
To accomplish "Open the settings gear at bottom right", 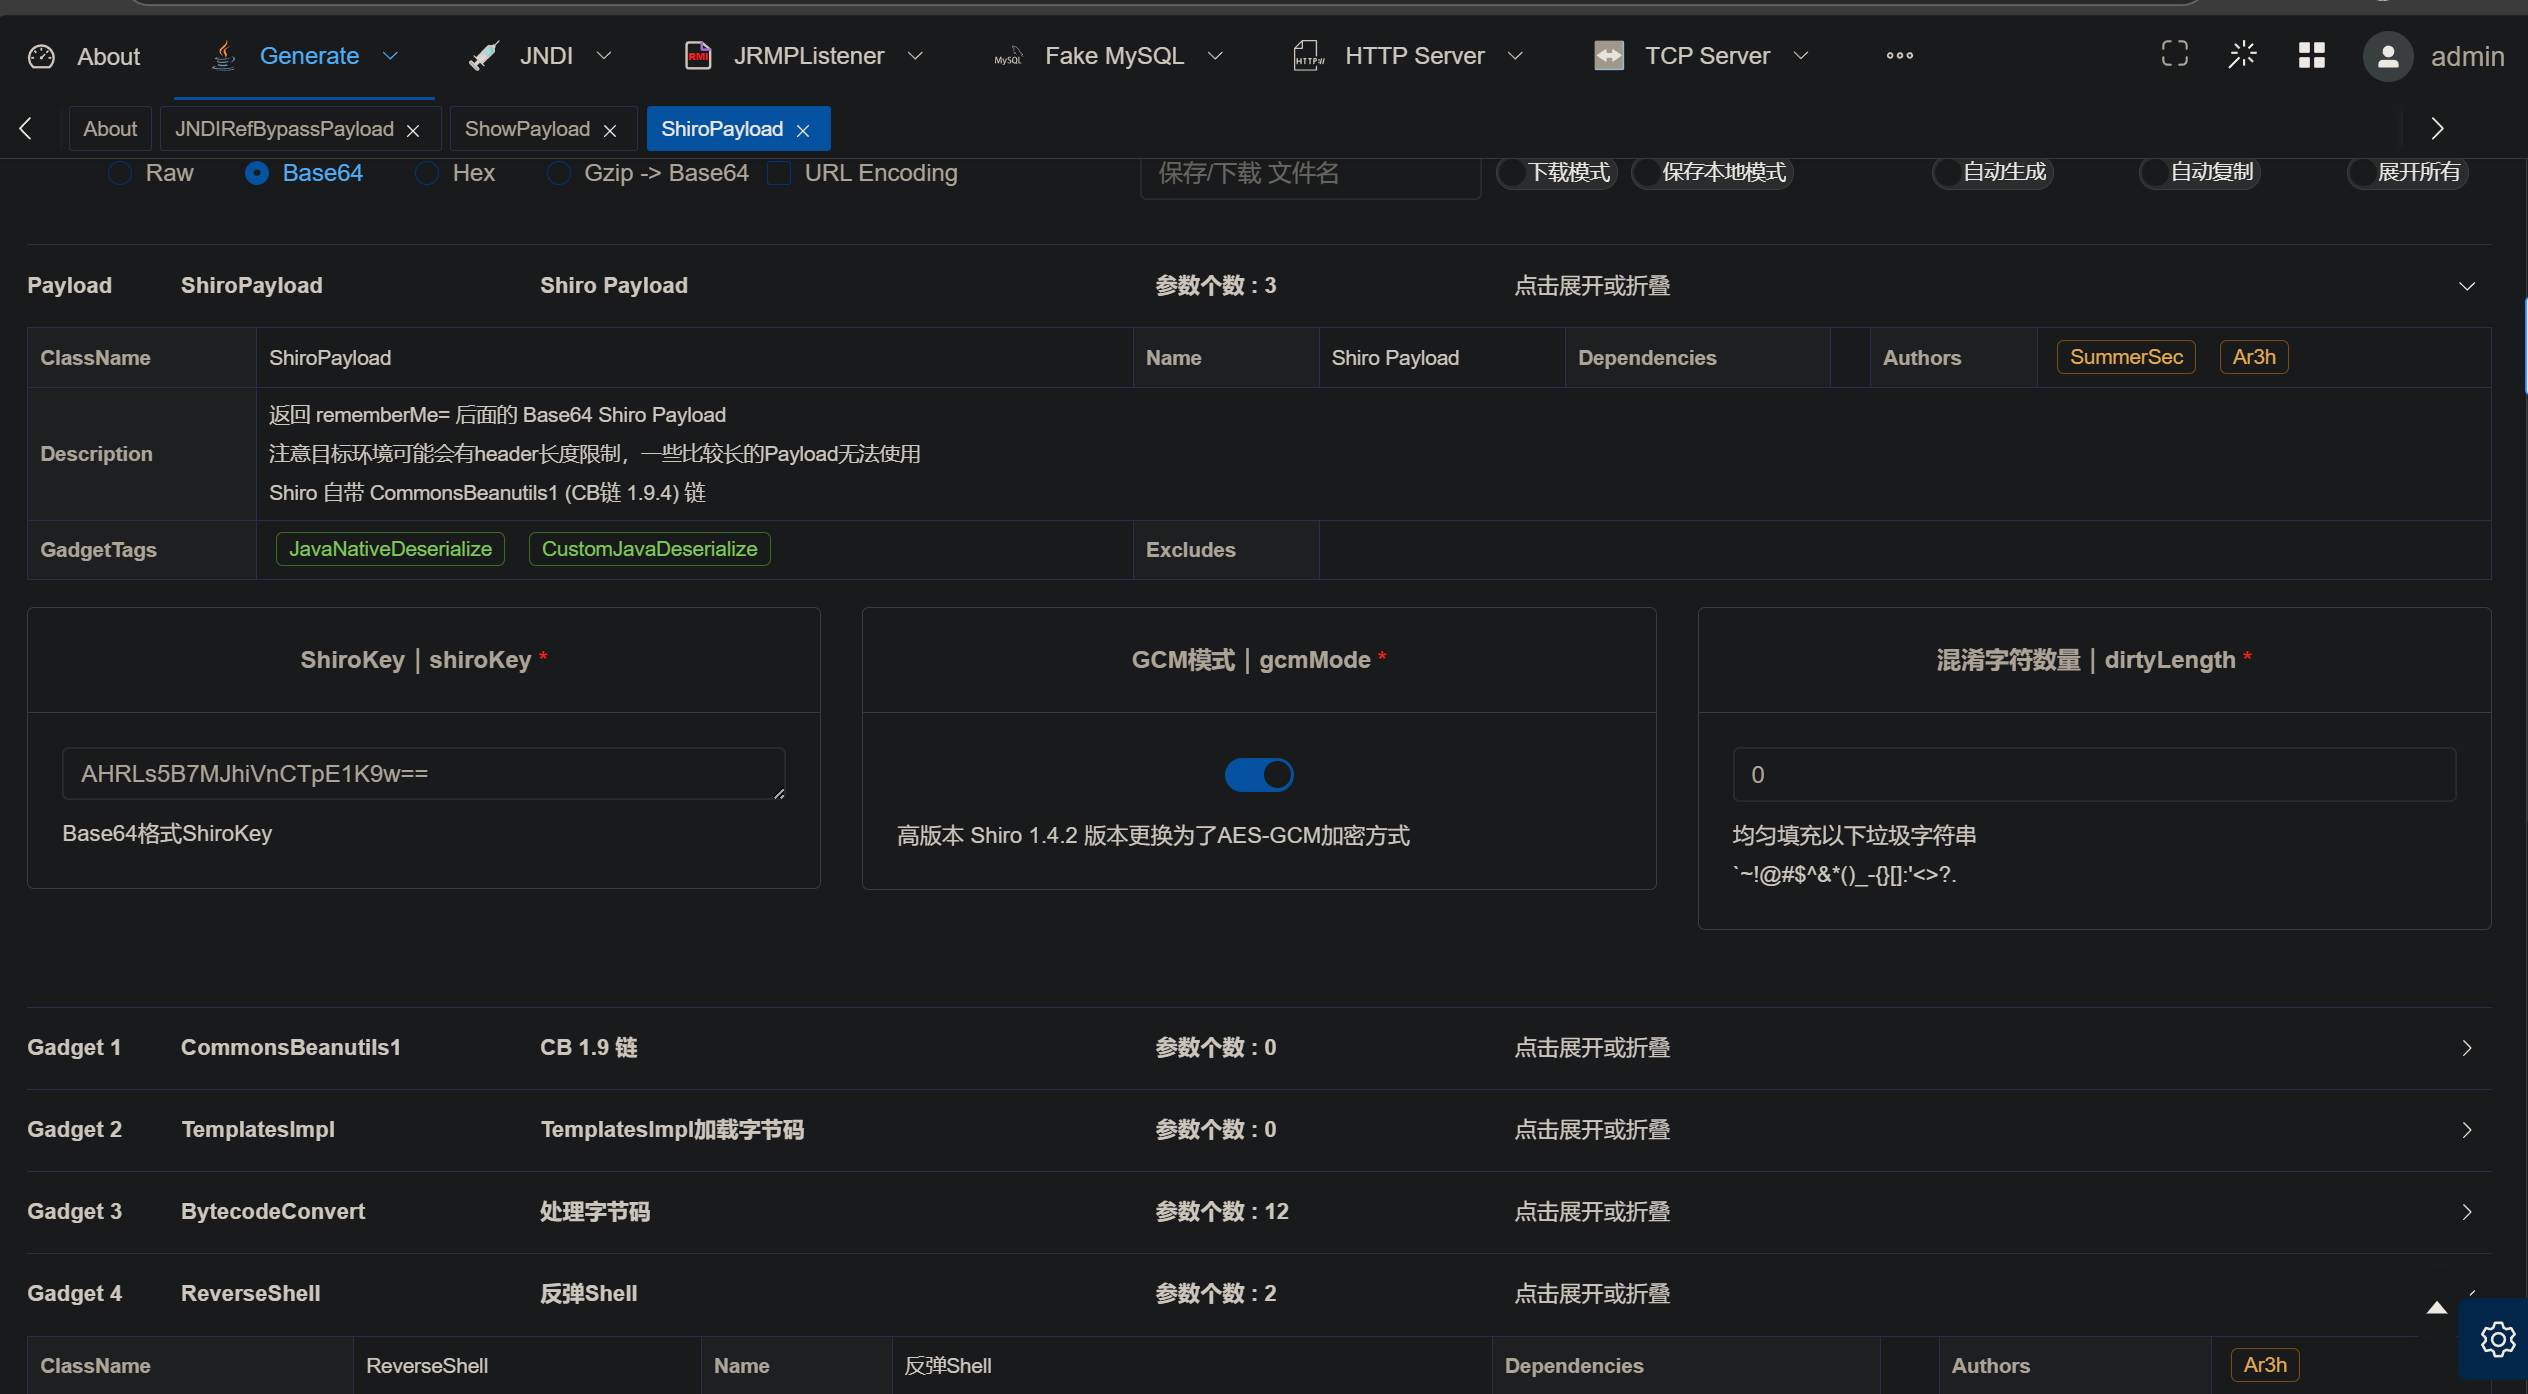I will 2497,1339.
